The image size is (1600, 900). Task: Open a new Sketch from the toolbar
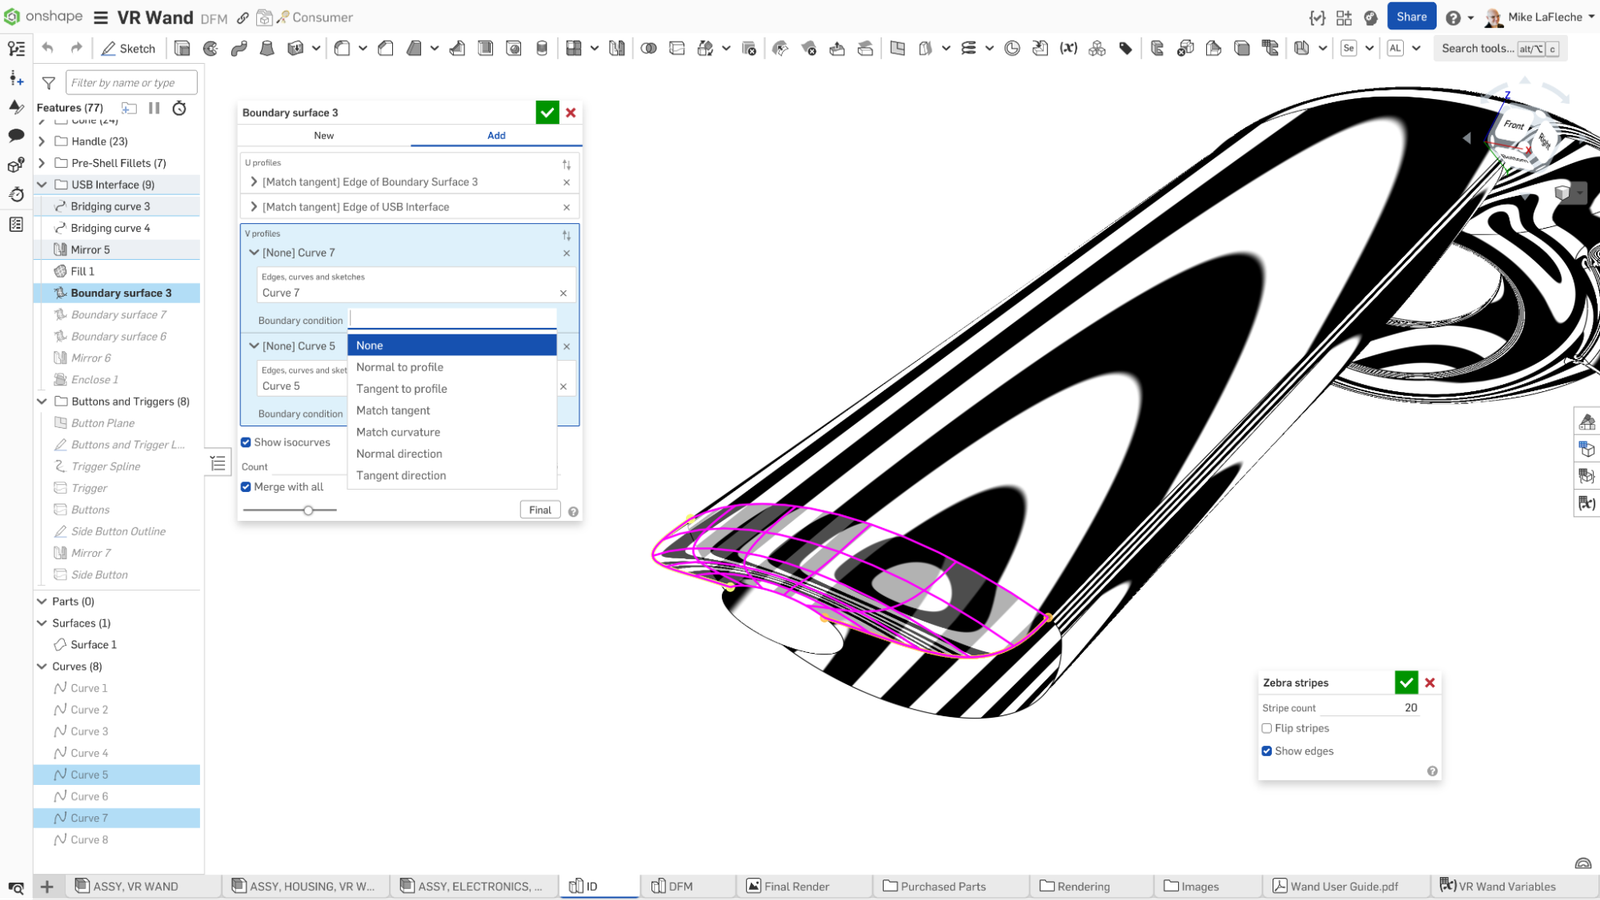[128, 48]
